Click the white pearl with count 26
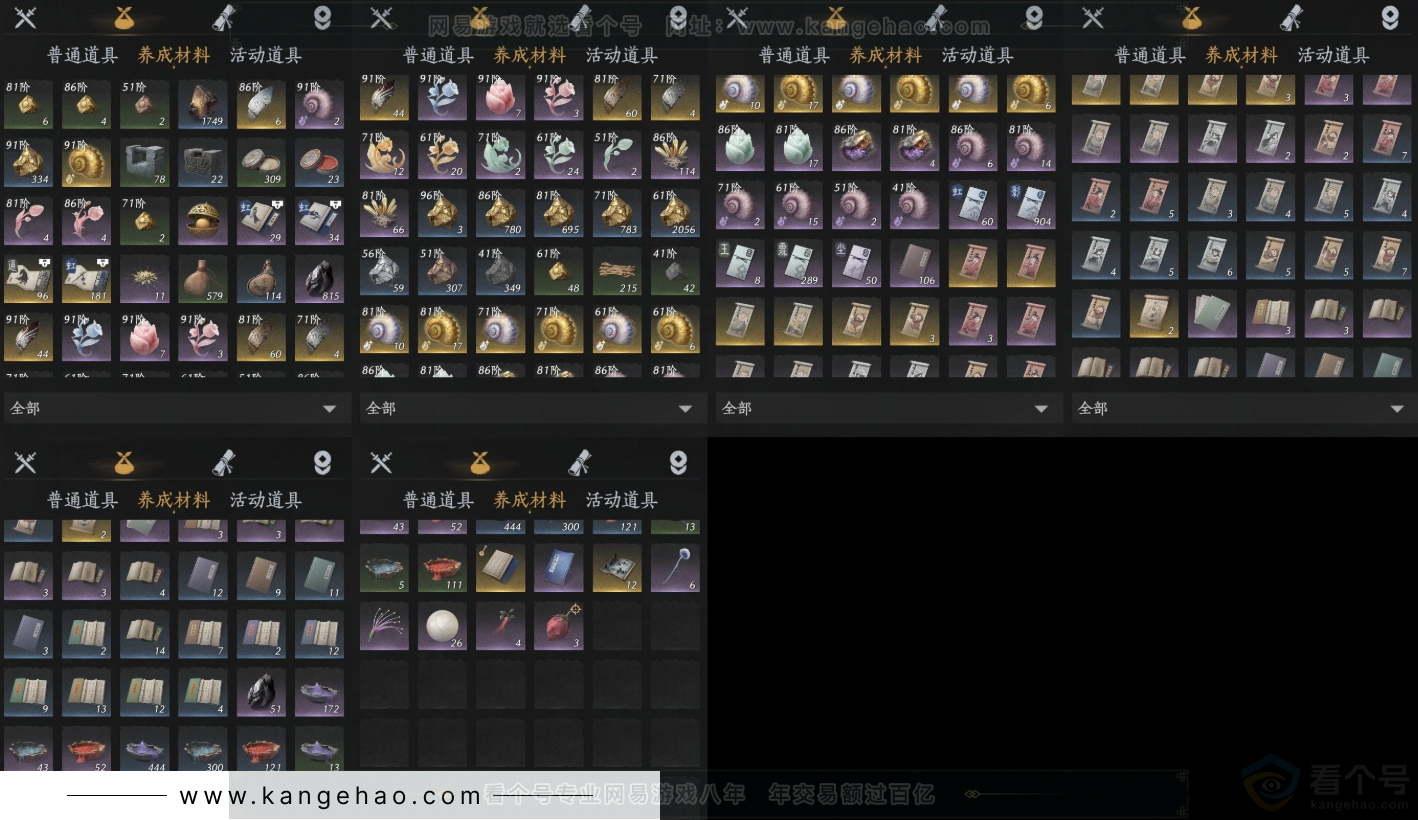1418x820 pixels. [442, 626]
